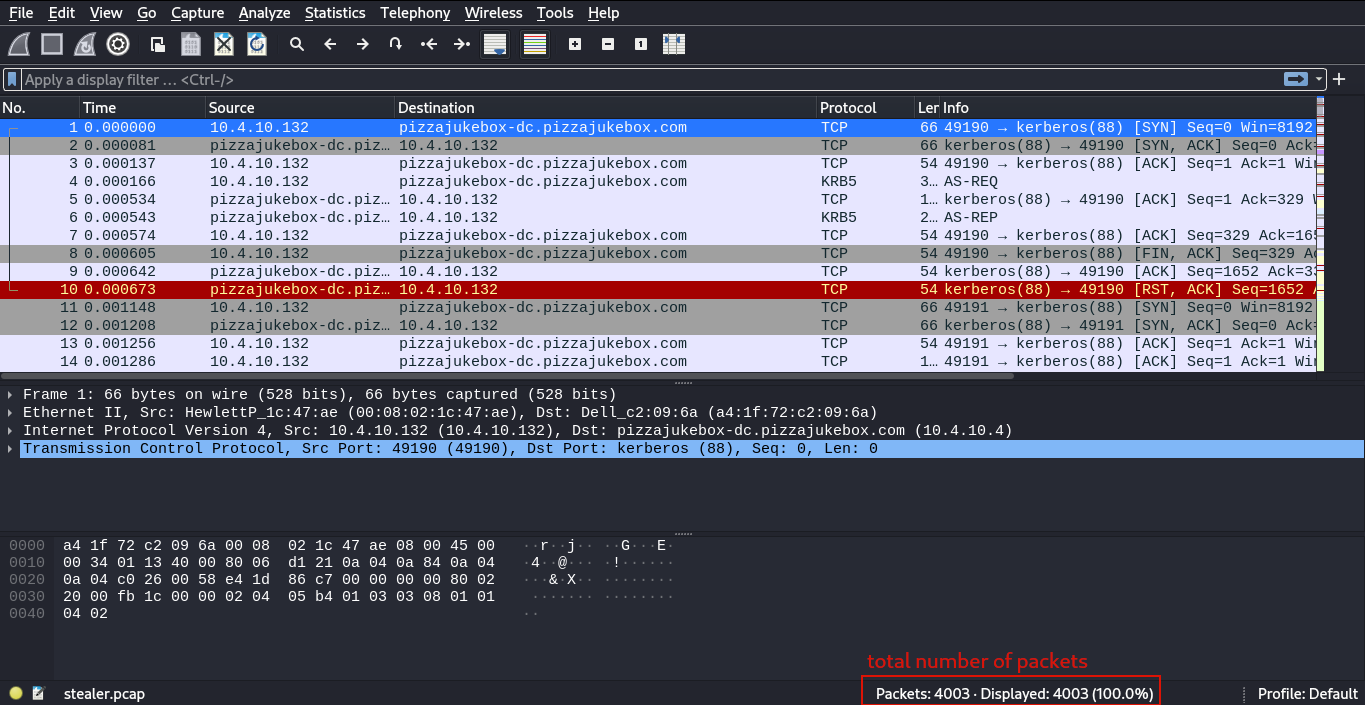The height and width of the screenshot is (705, 1365).
Task: Jump to the last packet icon
Action: pos(461,44)
